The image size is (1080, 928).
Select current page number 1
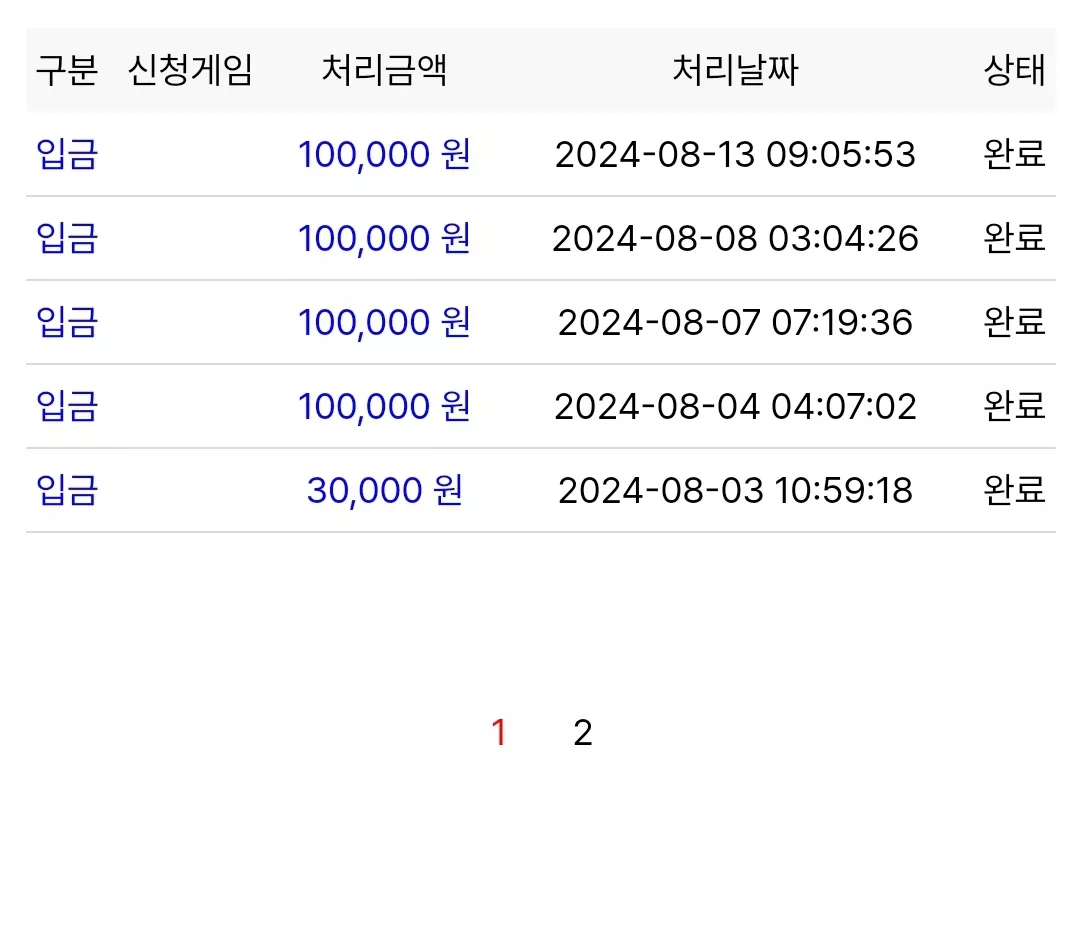tap(499, 732)
